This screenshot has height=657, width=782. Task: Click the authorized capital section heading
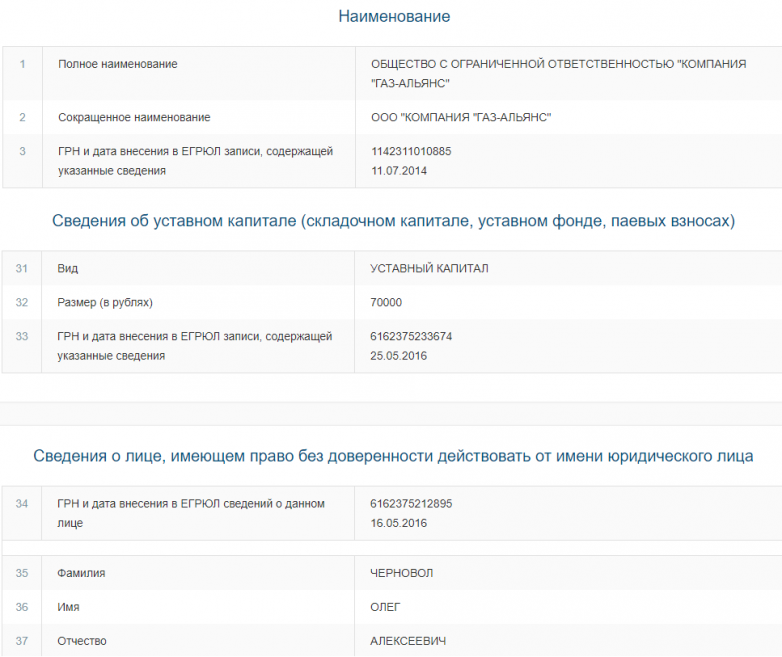[393, 221]
